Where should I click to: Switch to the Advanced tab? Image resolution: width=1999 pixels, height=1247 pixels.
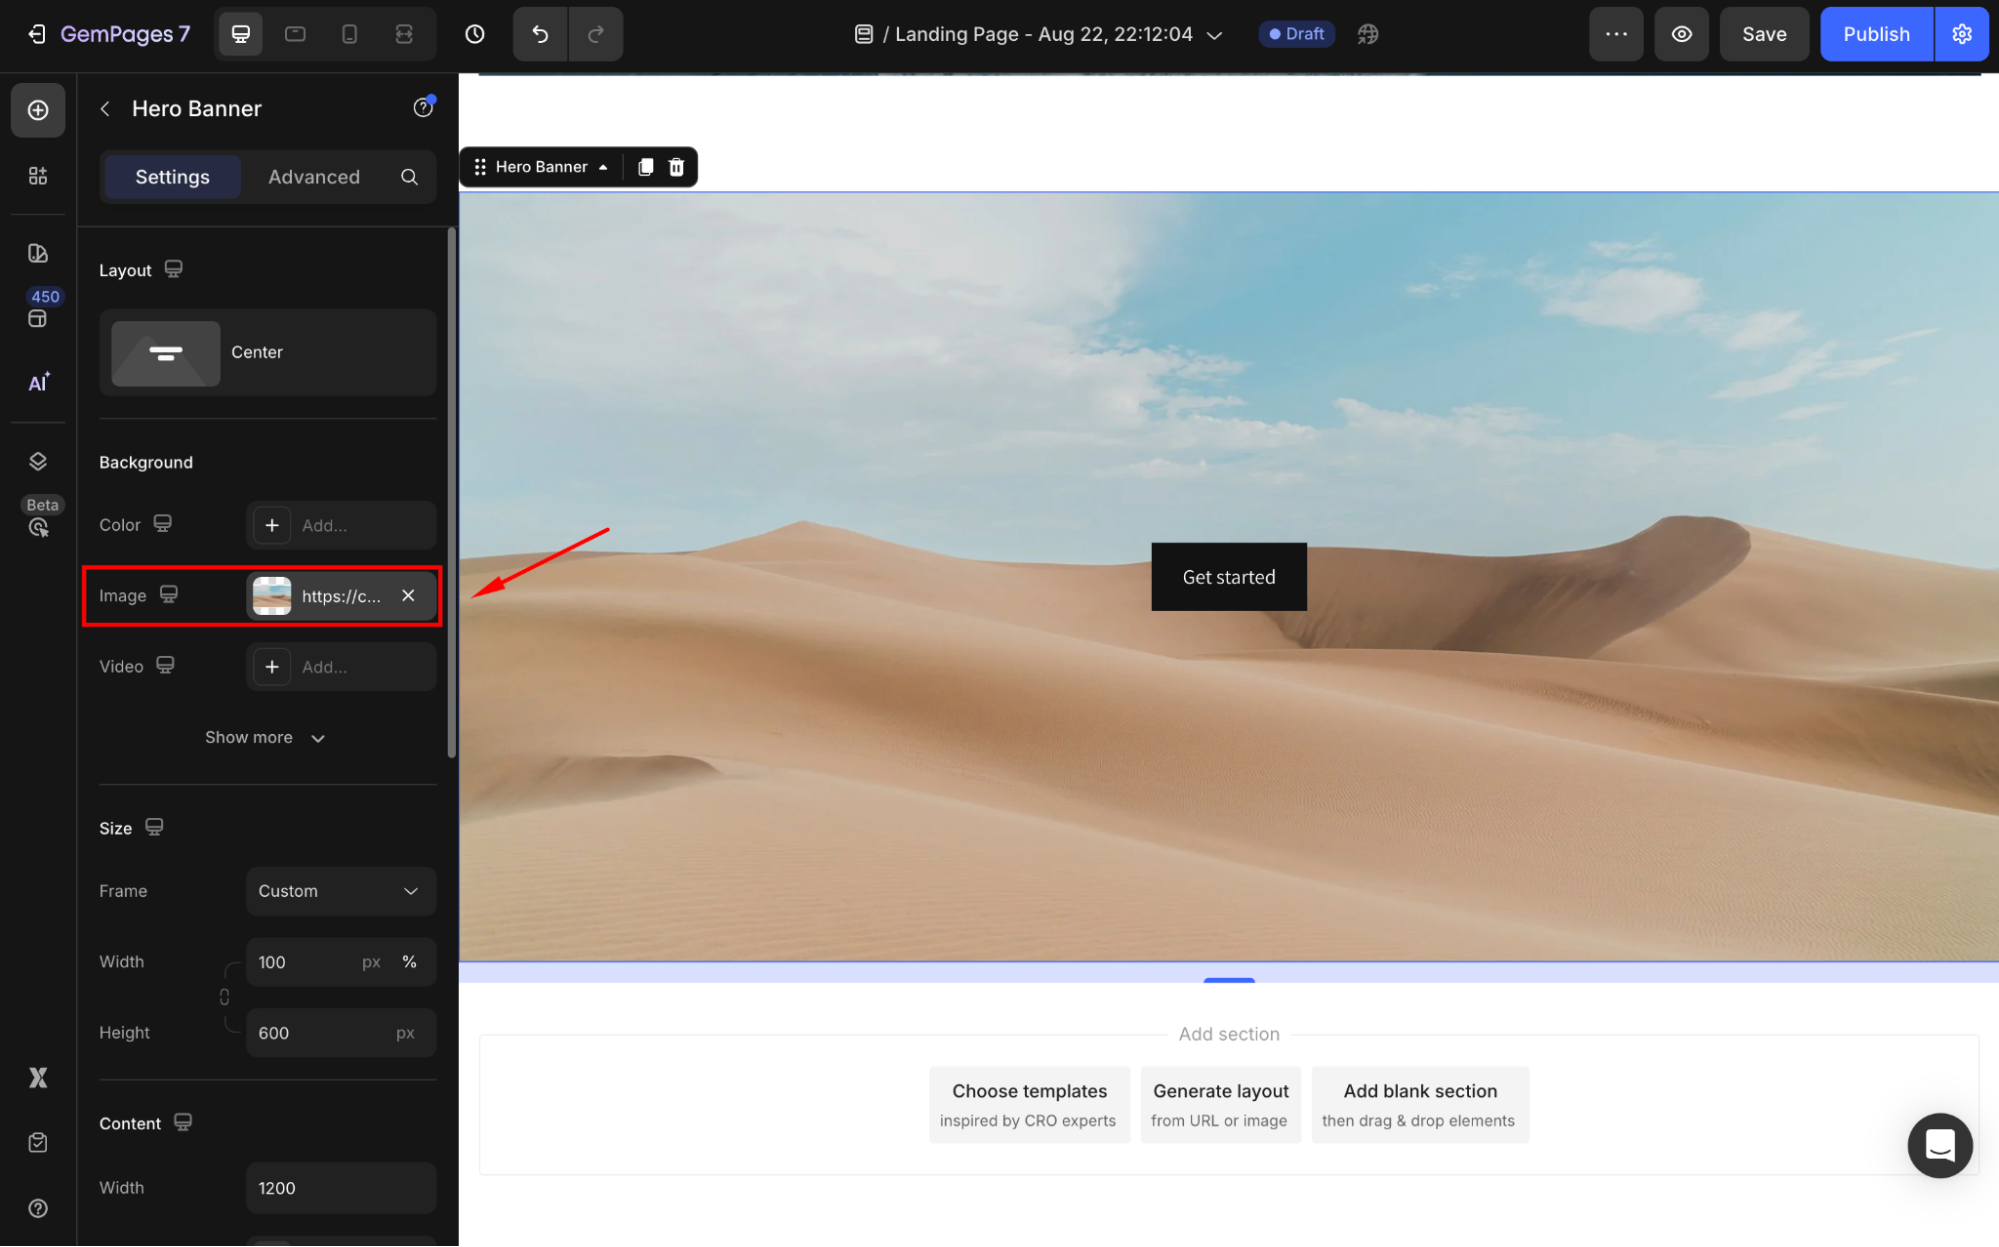[314, 177]
